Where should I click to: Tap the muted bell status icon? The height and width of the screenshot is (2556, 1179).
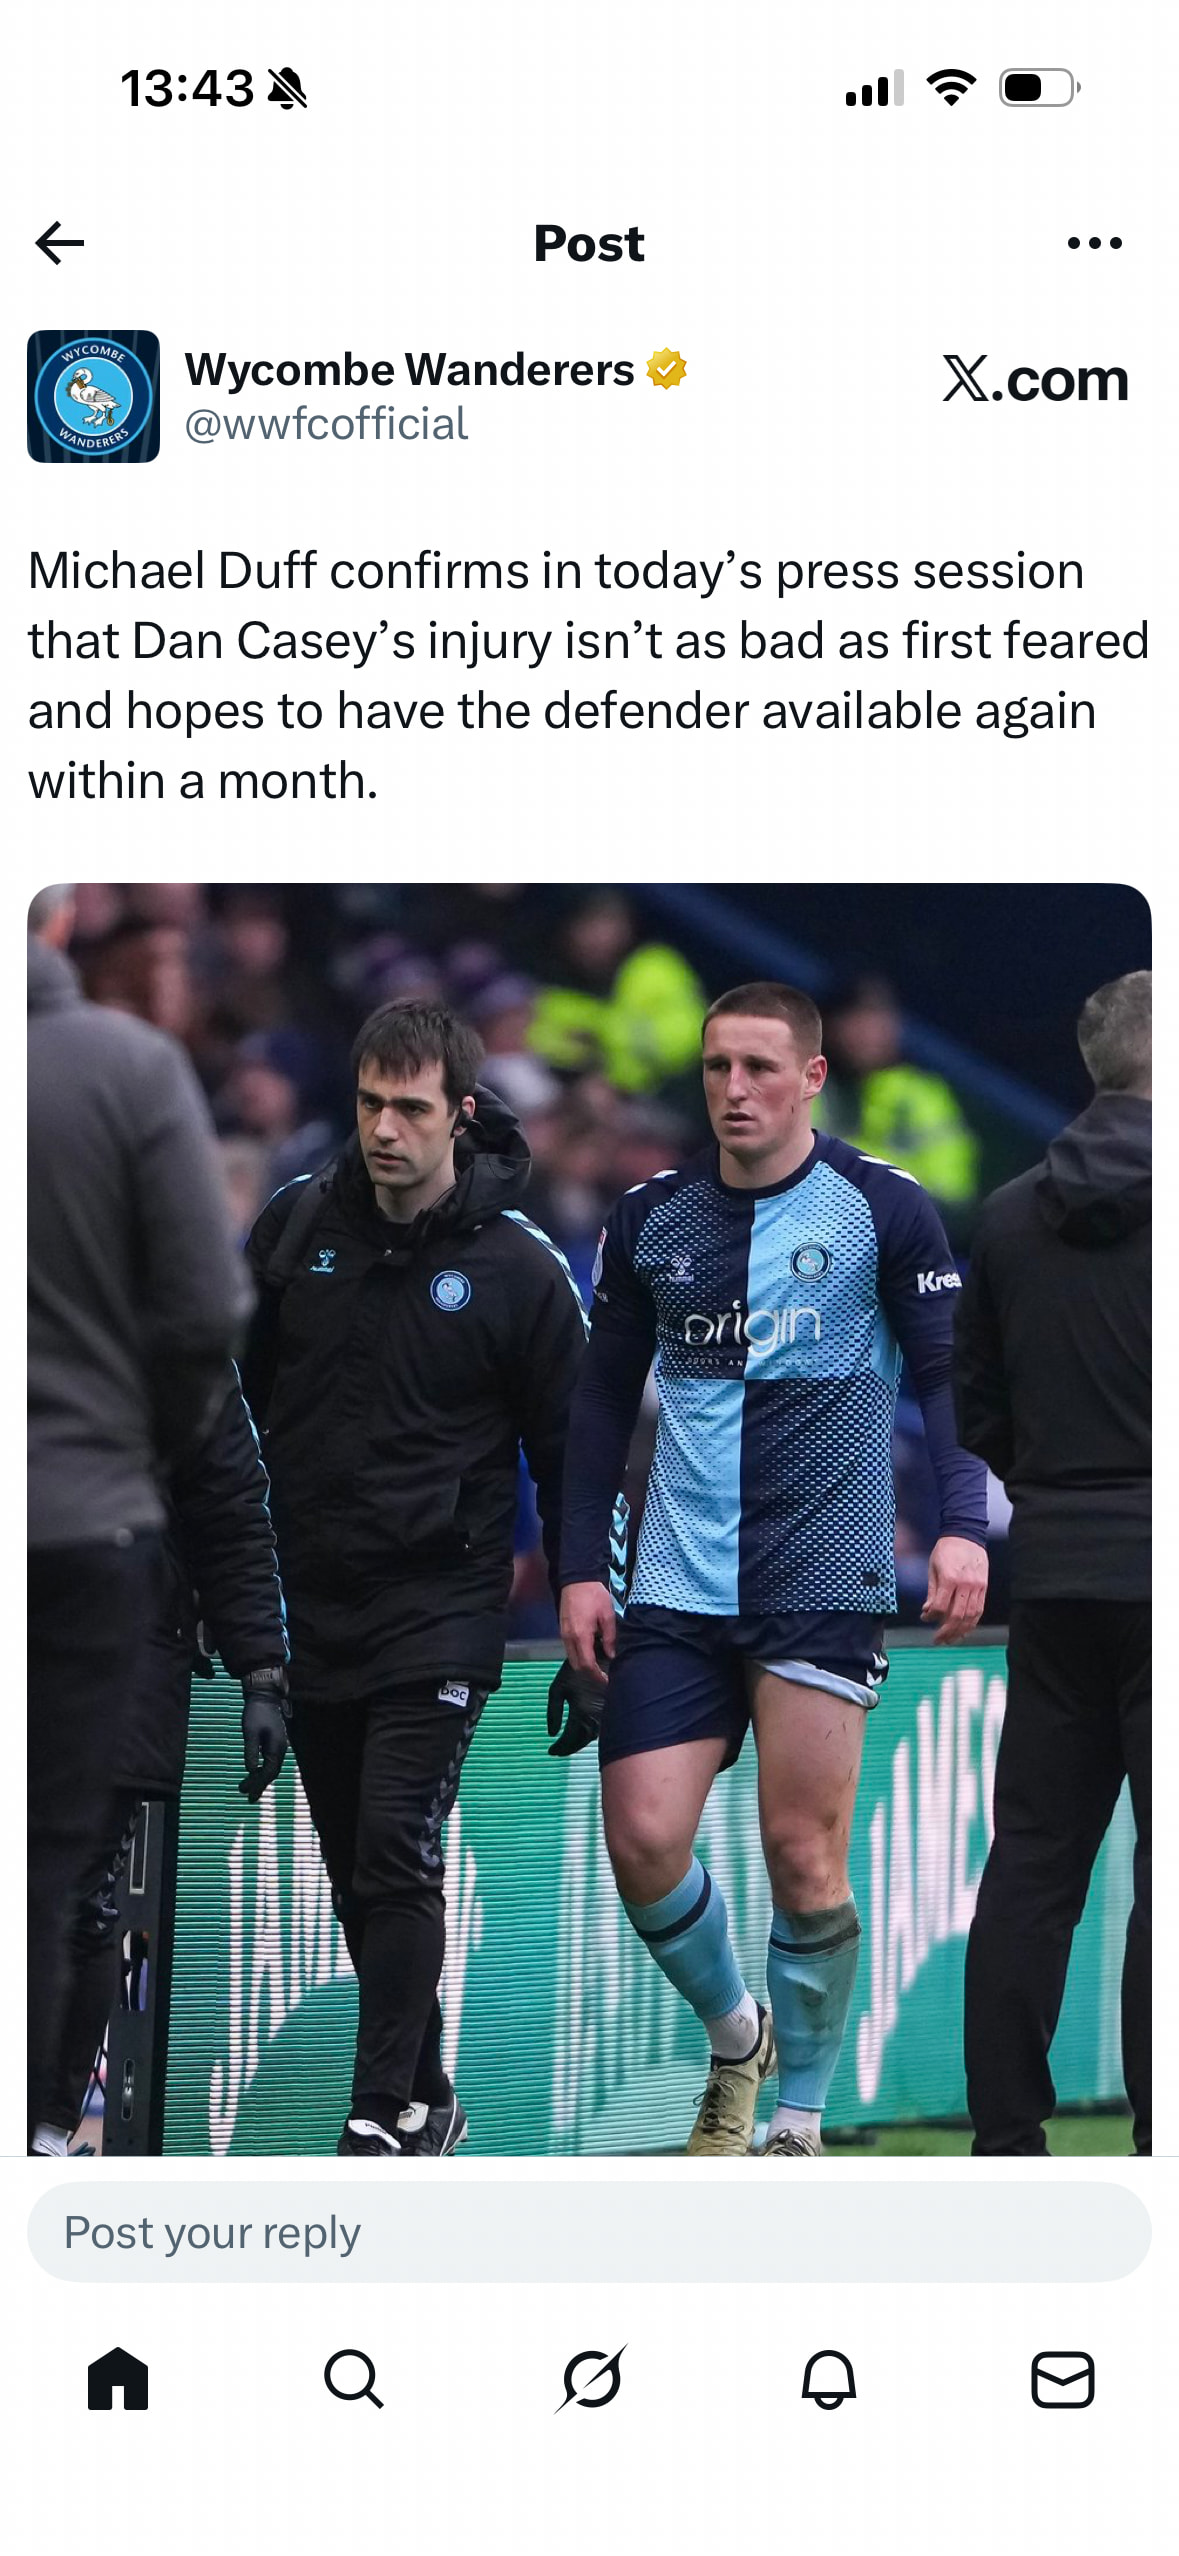point(287,89)
